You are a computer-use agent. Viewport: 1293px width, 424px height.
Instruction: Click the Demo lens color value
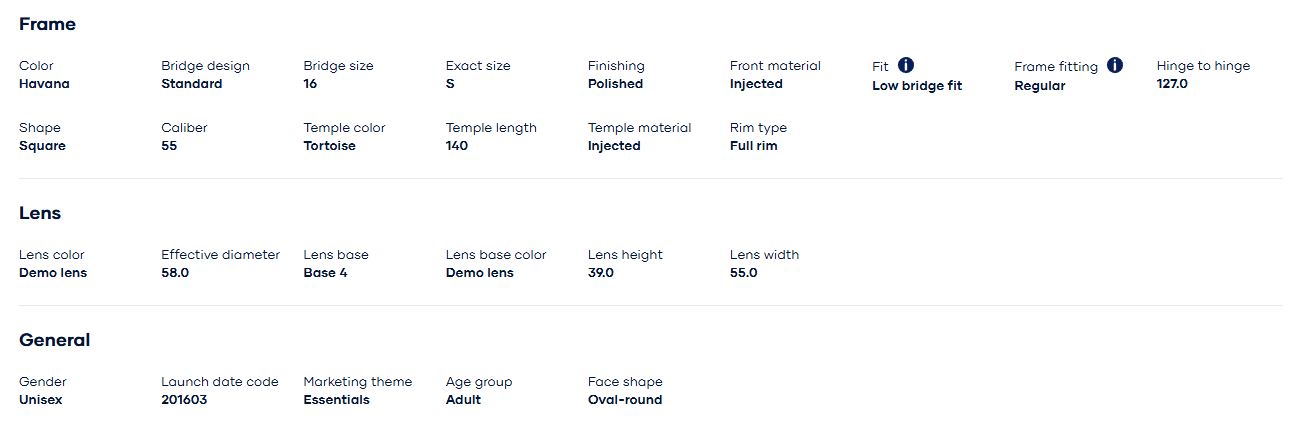pyautogui.click(x=53, y=273)
